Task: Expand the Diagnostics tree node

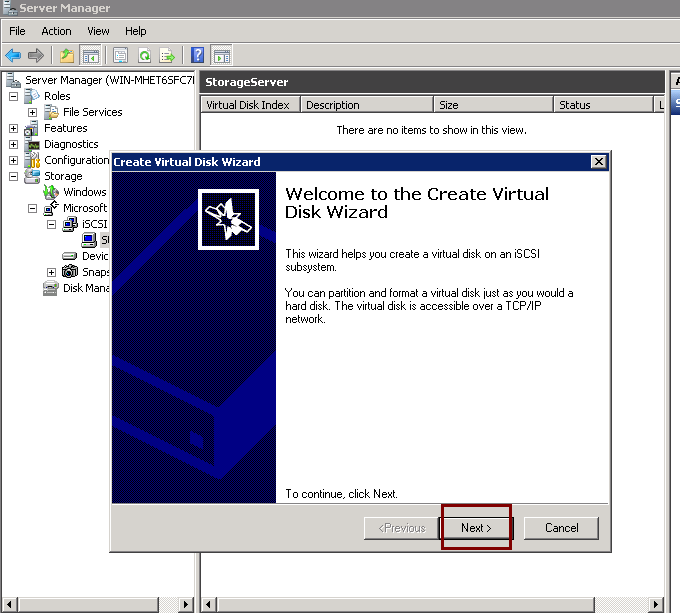Action: tap(14, 145)
